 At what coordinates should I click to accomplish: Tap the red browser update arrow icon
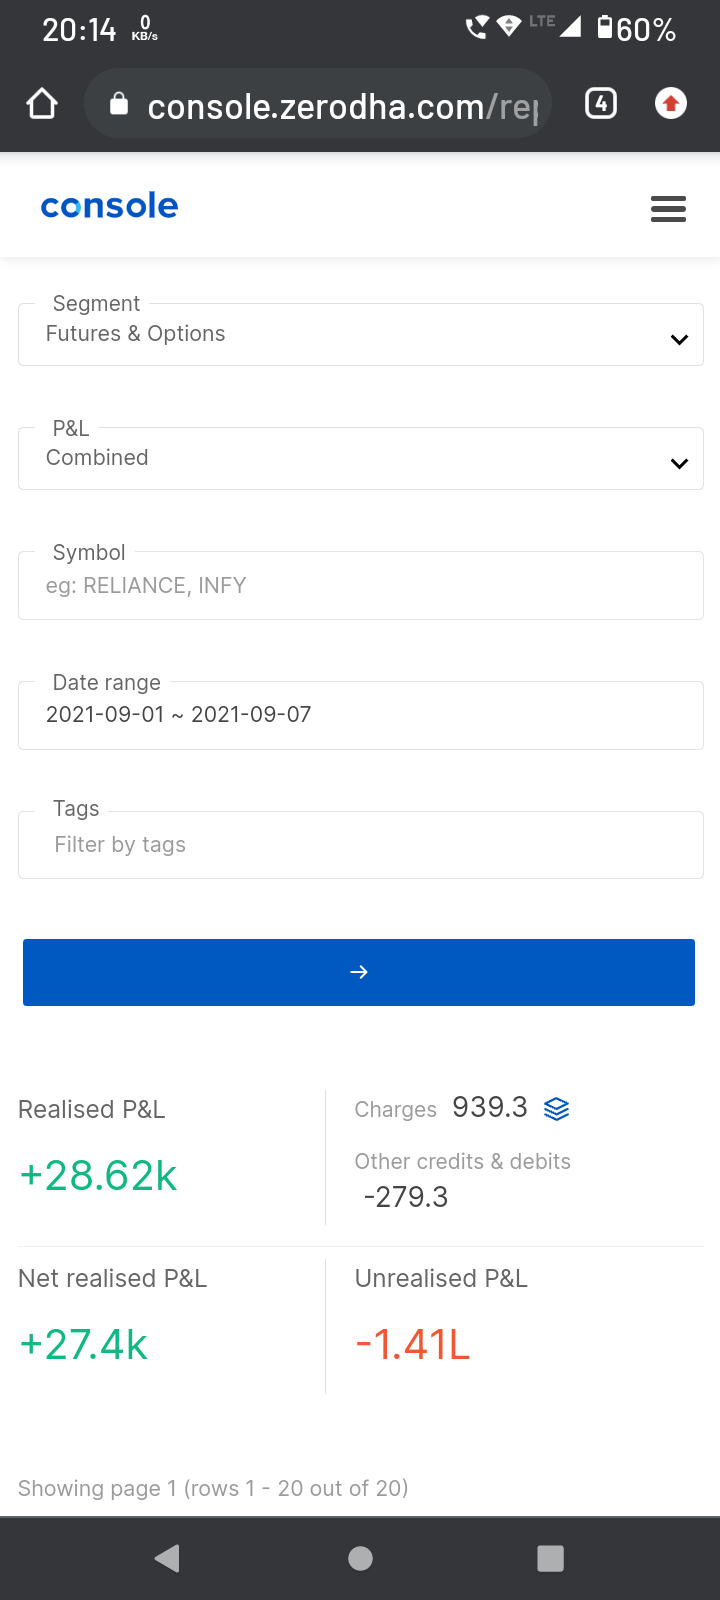671,103
